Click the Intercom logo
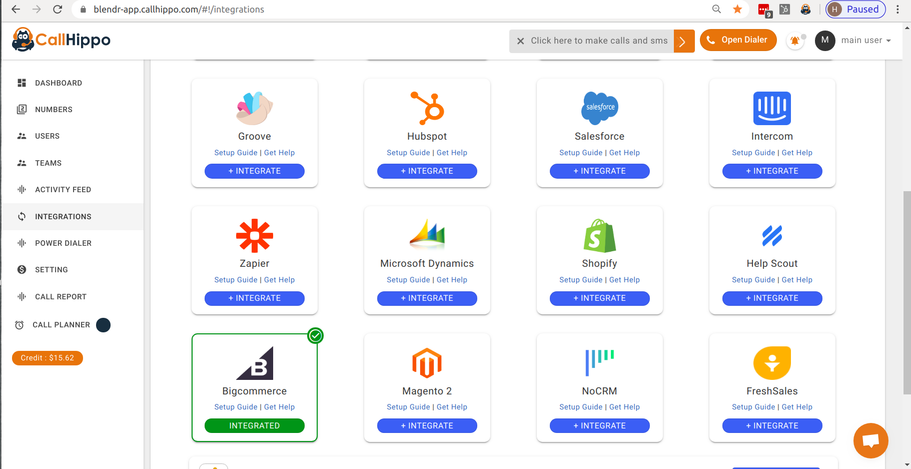Screen dimensions: 911x469 click(x=772, y=108)
